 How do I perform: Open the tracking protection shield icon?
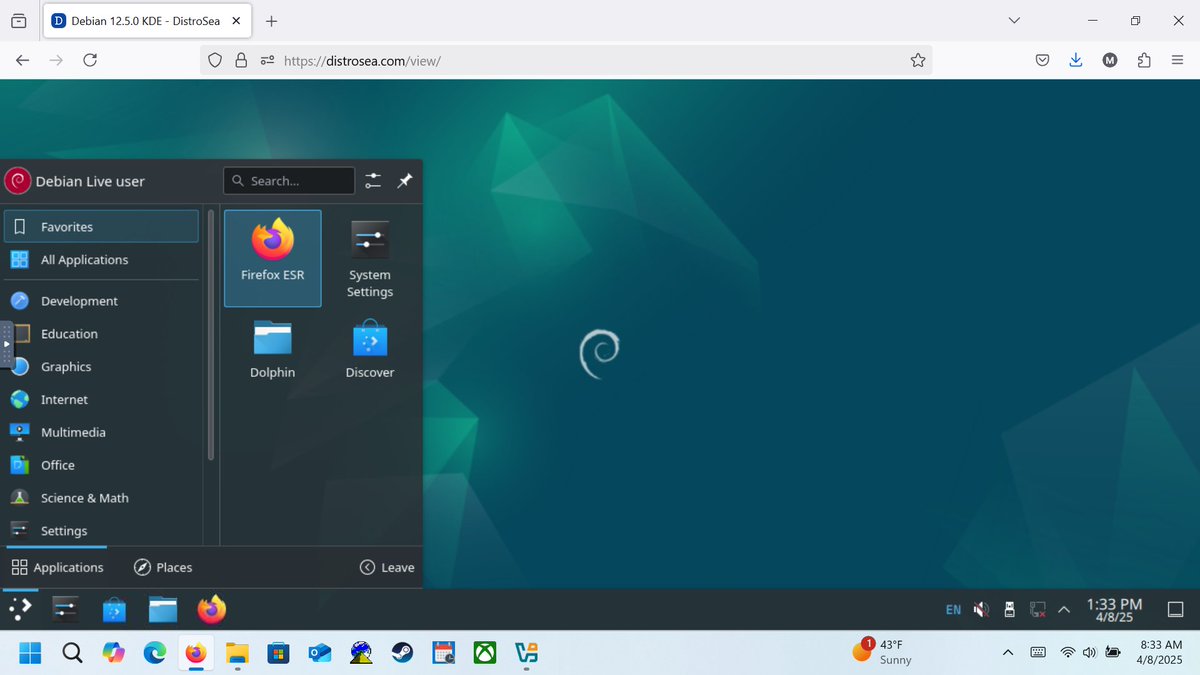click(215, 60)
